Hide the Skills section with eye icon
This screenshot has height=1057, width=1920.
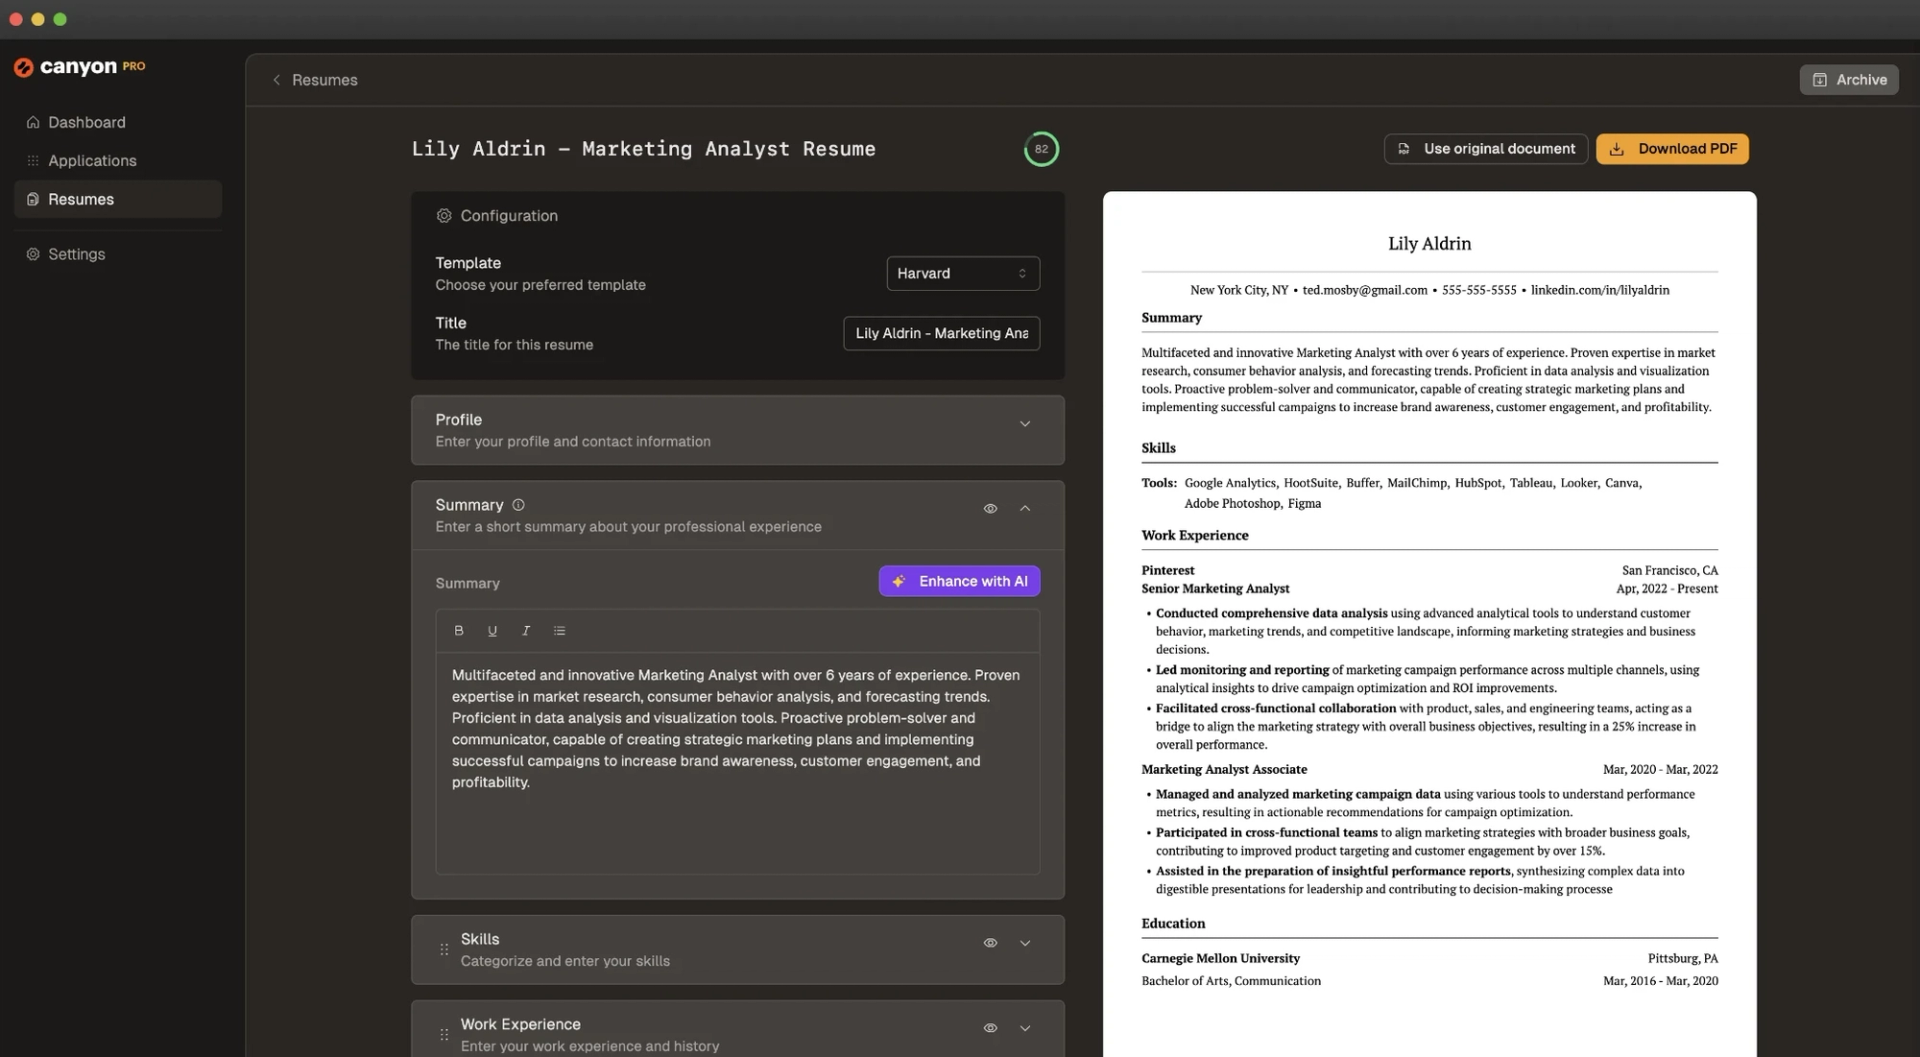[990, 943]
